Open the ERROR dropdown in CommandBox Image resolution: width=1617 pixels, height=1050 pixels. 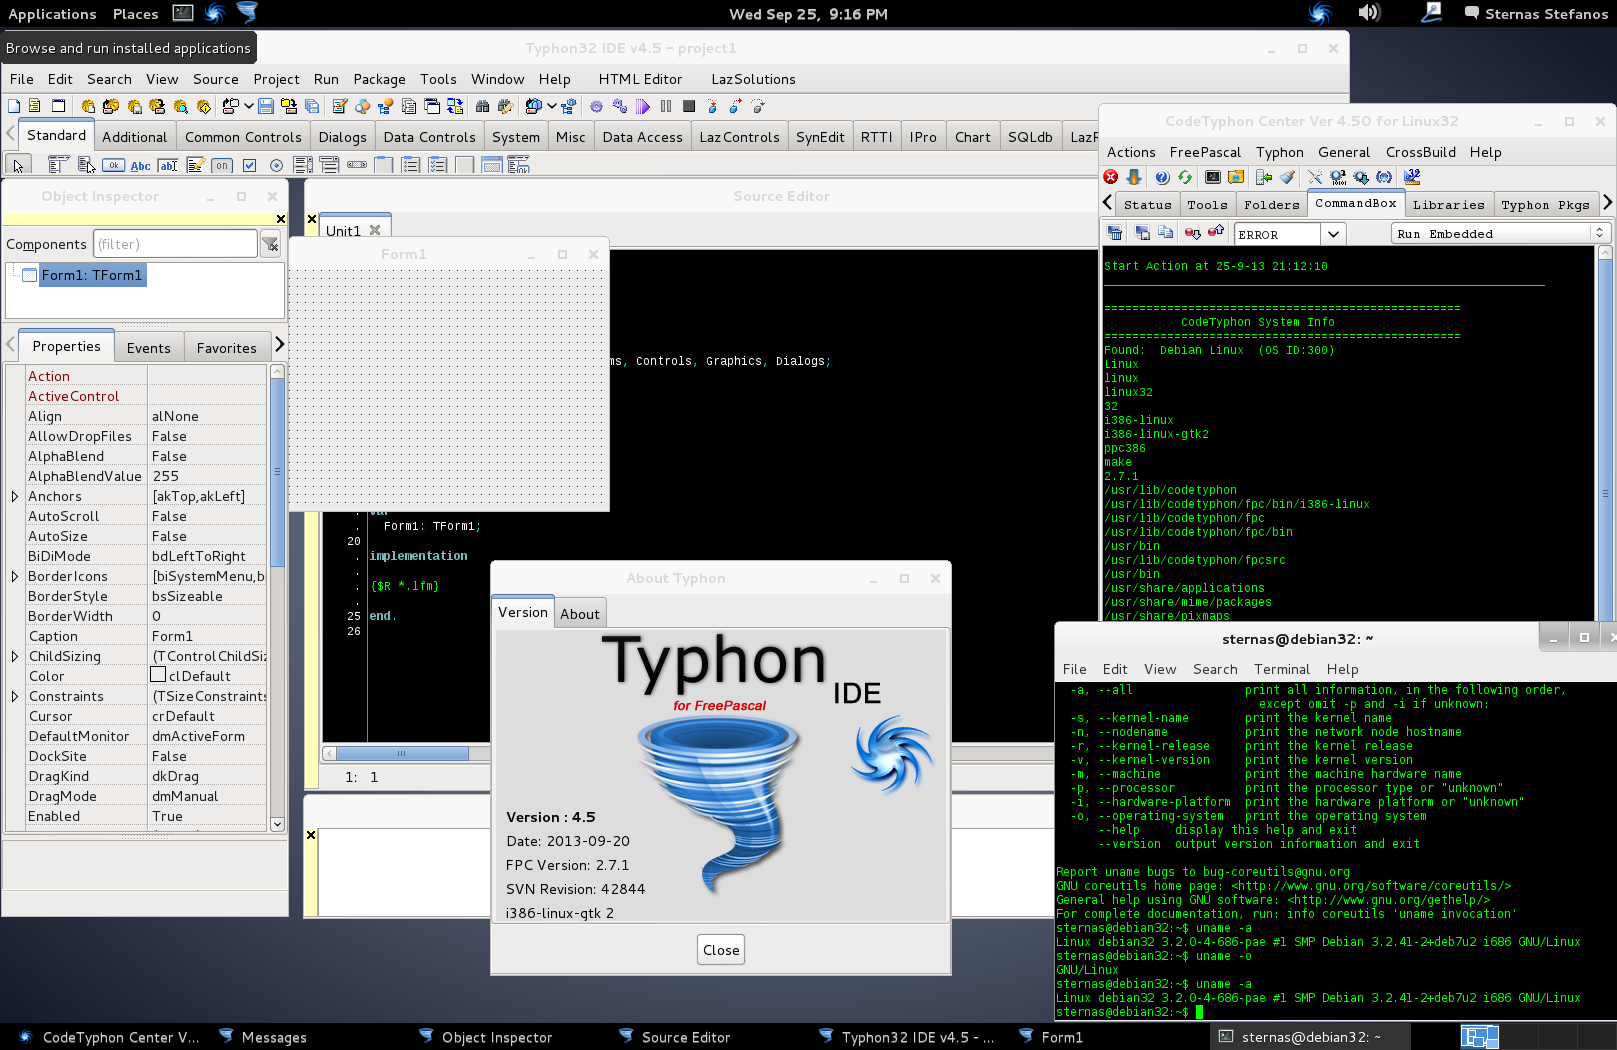pyautogui.click(x=1333, y=234)
